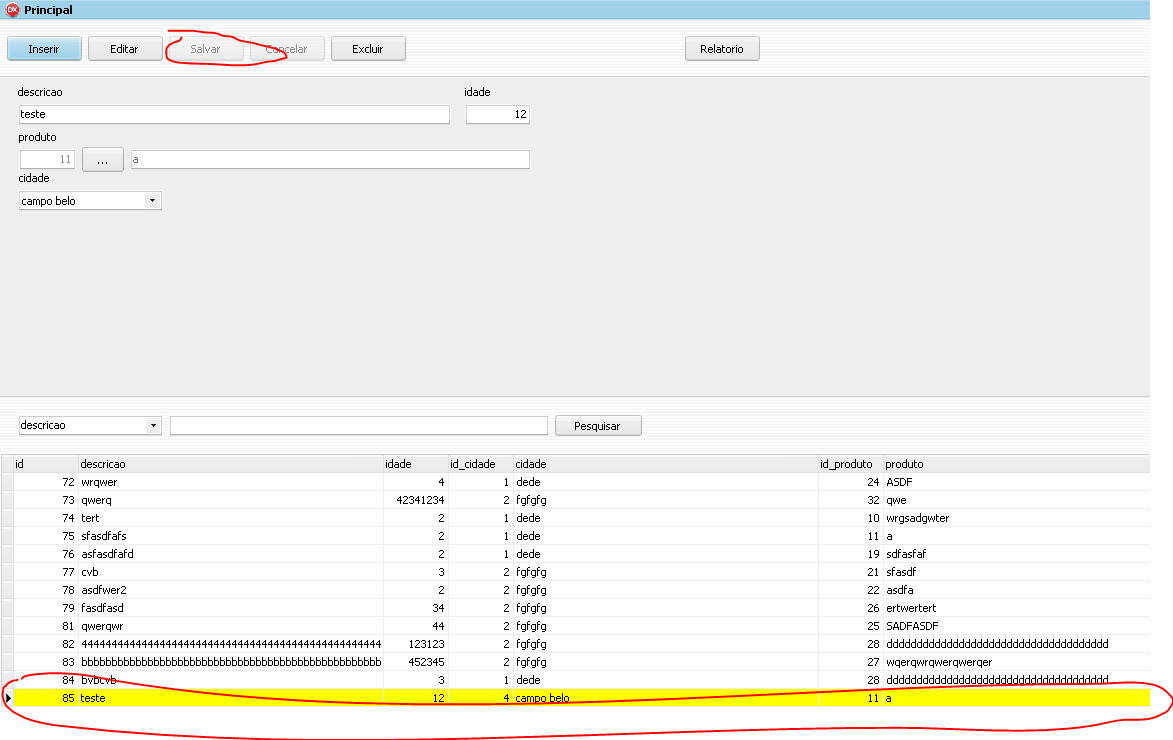
Task: Open the cidade dropdown showing campo belo
Action: click(x=89, y=200)
